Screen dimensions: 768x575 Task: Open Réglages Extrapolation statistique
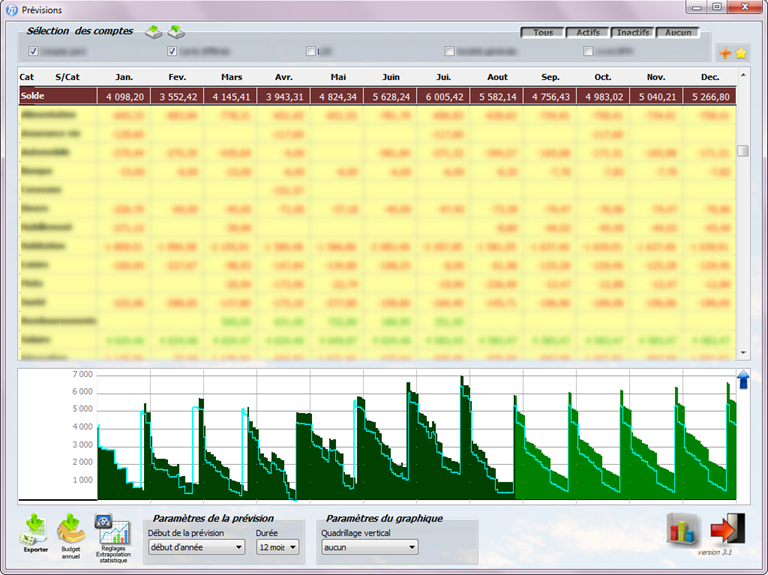pos(113,537)
